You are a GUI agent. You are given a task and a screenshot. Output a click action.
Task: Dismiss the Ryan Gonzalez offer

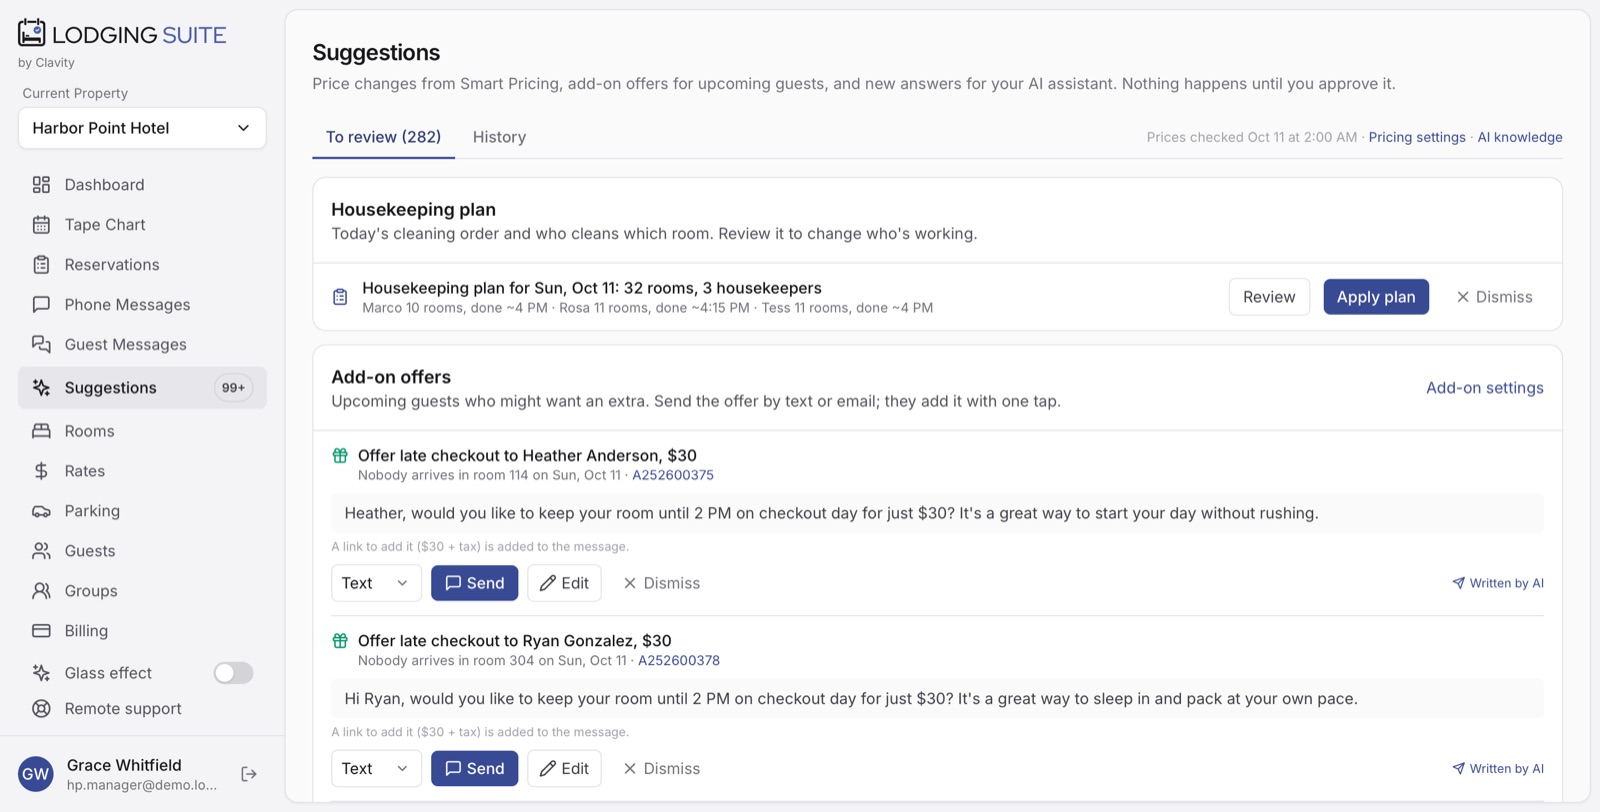pyautogui.click(x=661, y=768)
